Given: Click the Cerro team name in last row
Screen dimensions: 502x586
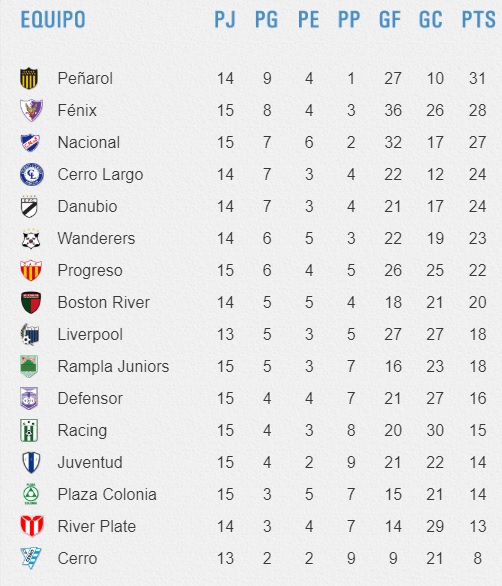Looking at the screenshot, I should (x=77, y=558).
